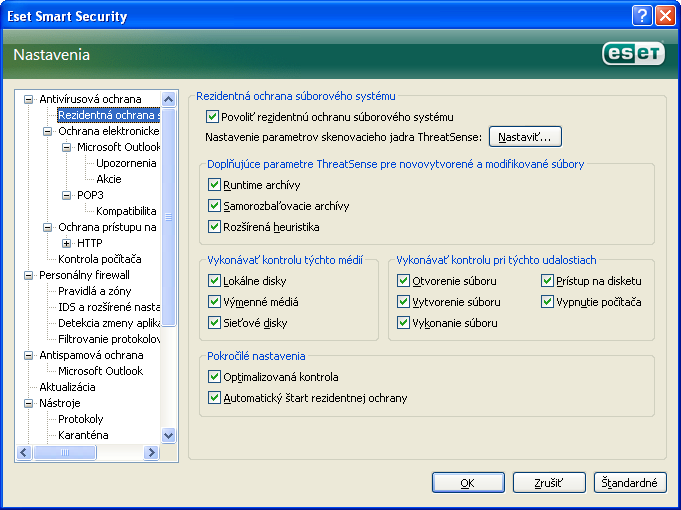Viewport: 681px width, 510px height.
Task: Select the Akcie tree item
Action: pyautogui.click(x=109, y=179)
